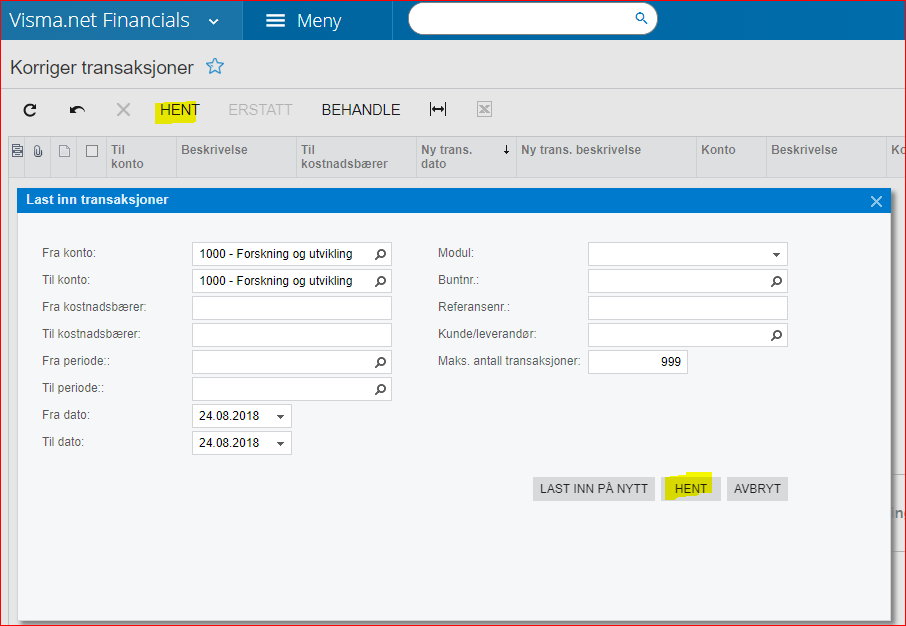
Task: Expand the Modul dropdown
Action: coord(776,254)
